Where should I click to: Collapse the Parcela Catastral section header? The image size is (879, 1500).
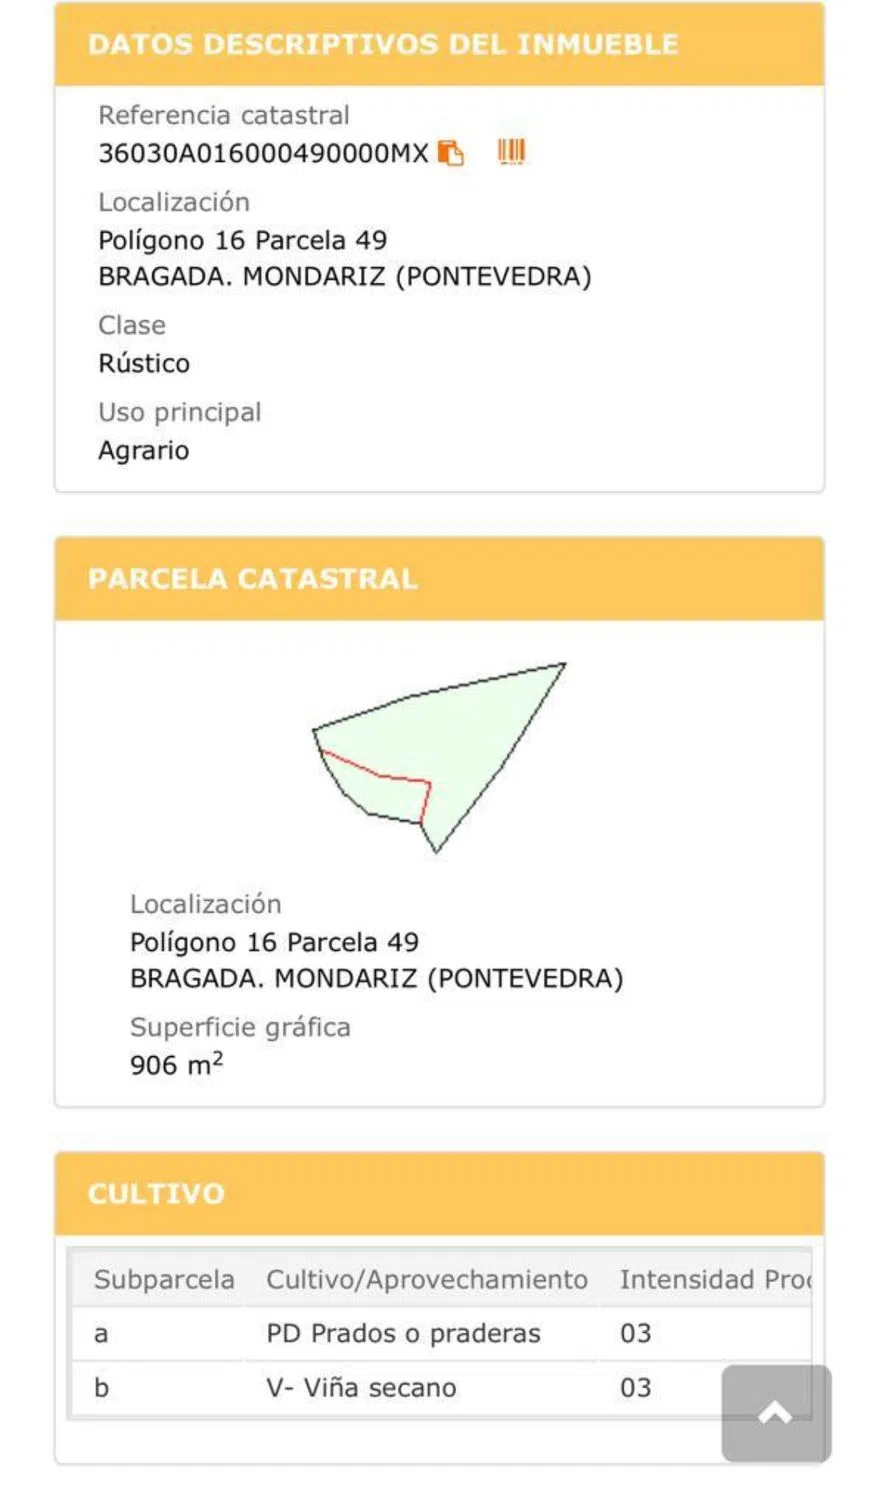click(x=439, y=579)
